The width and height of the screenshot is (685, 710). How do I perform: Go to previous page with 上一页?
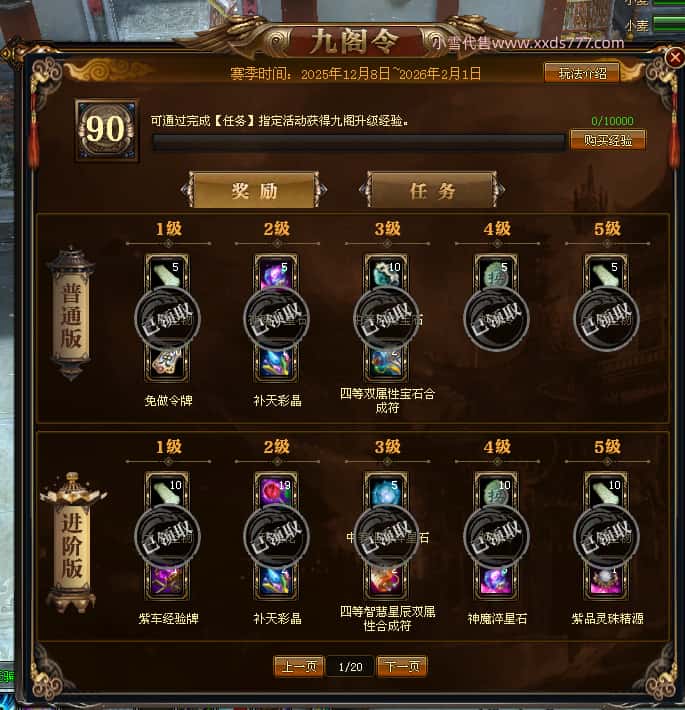click(299, 666)
